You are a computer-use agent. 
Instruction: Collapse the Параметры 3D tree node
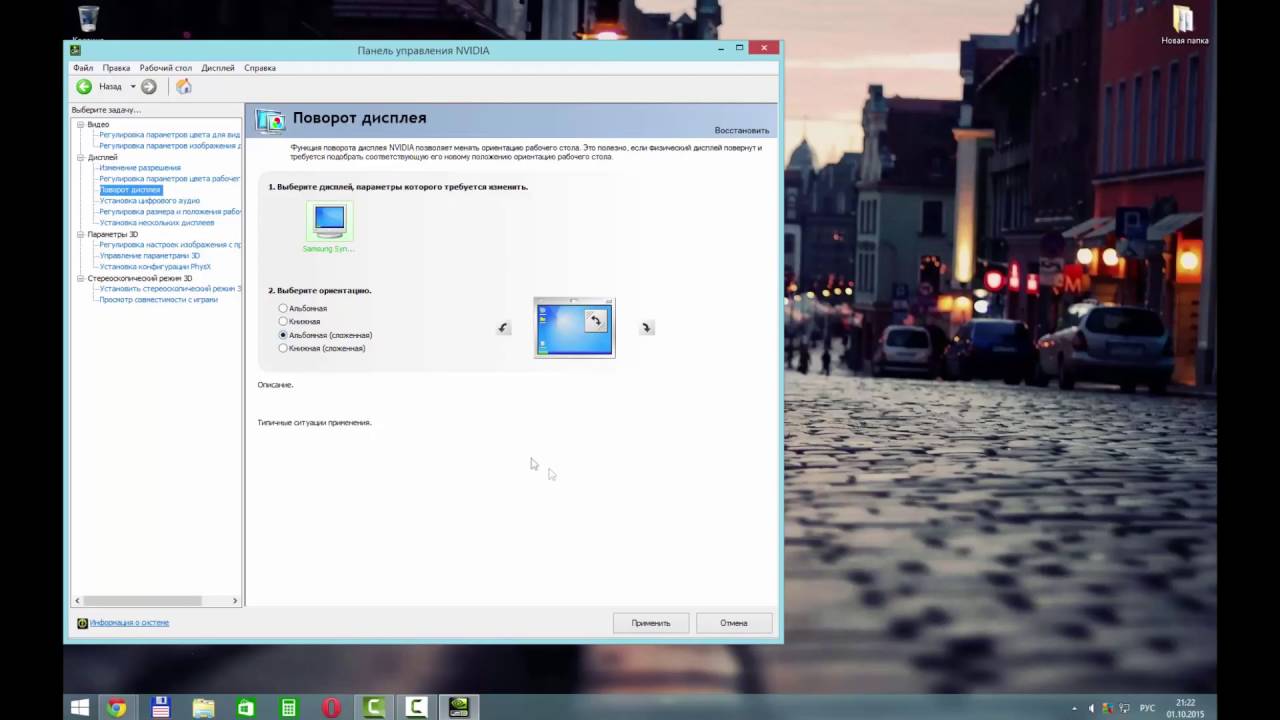click(81, 235)
